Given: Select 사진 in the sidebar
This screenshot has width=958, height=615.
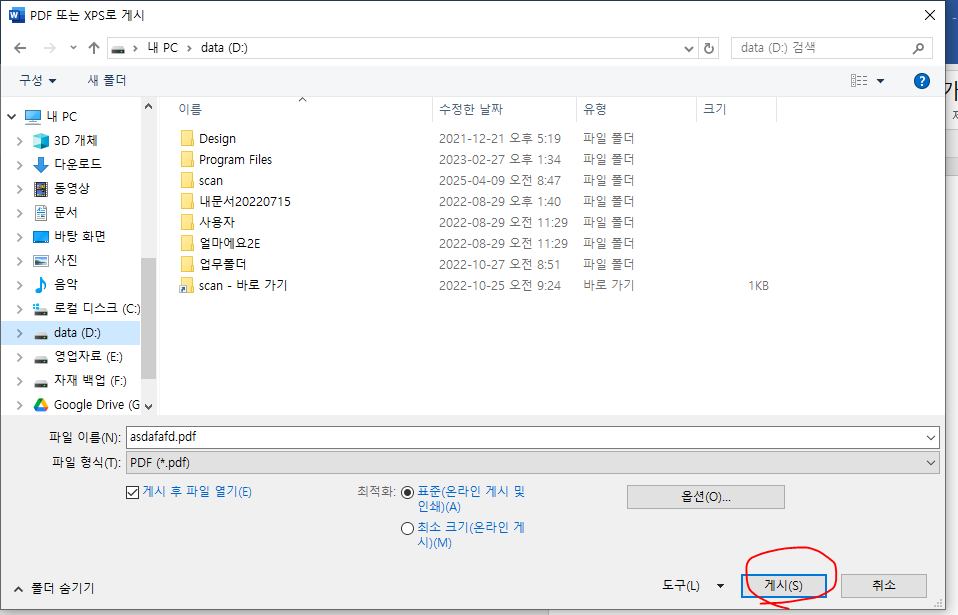Looking at the screenshot, I should [x=65, y=260].
